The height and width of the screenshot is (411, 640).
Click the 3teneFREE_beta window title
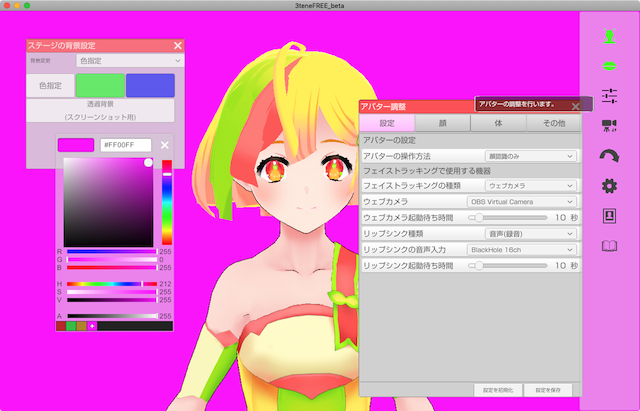[320, 6]
